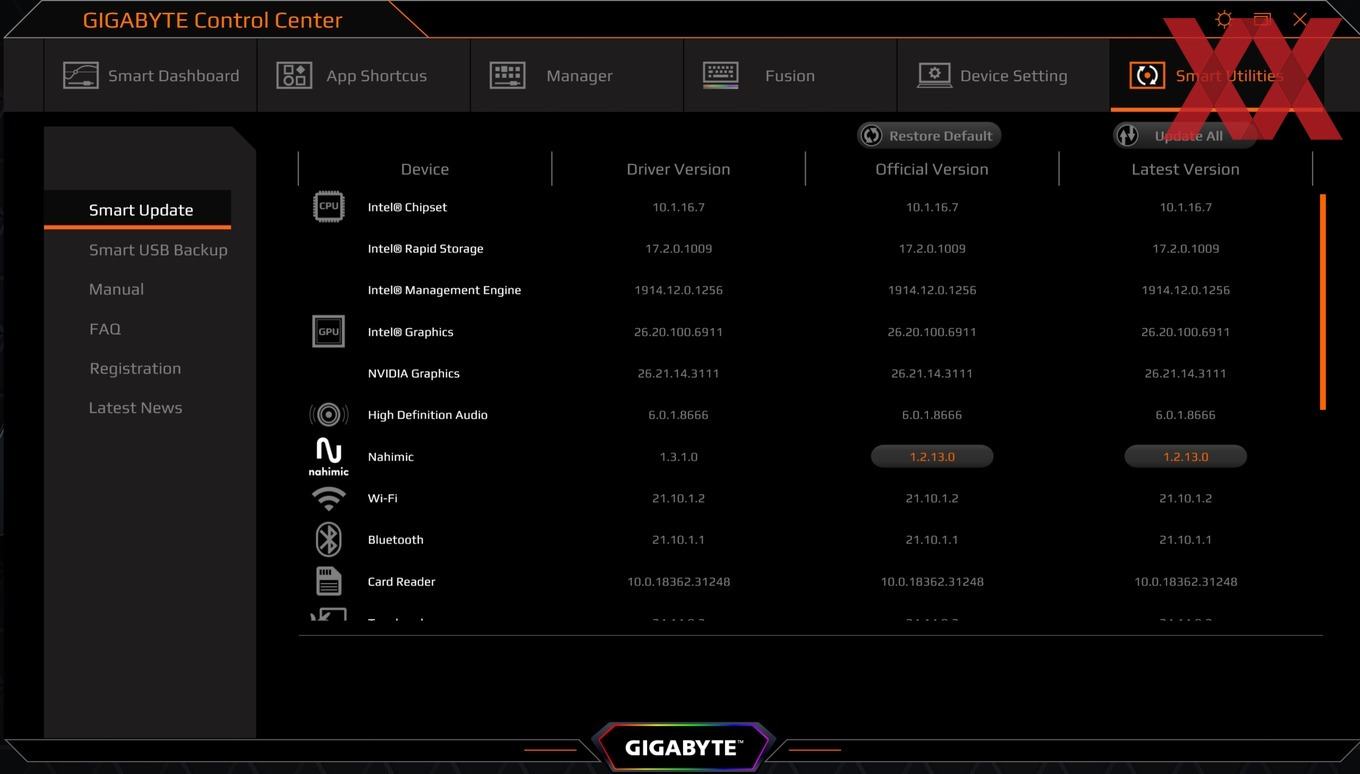Click the Nahimic Official Version 1.2.13.0 button
The image size is (1360, 774).
pos(932,456)
